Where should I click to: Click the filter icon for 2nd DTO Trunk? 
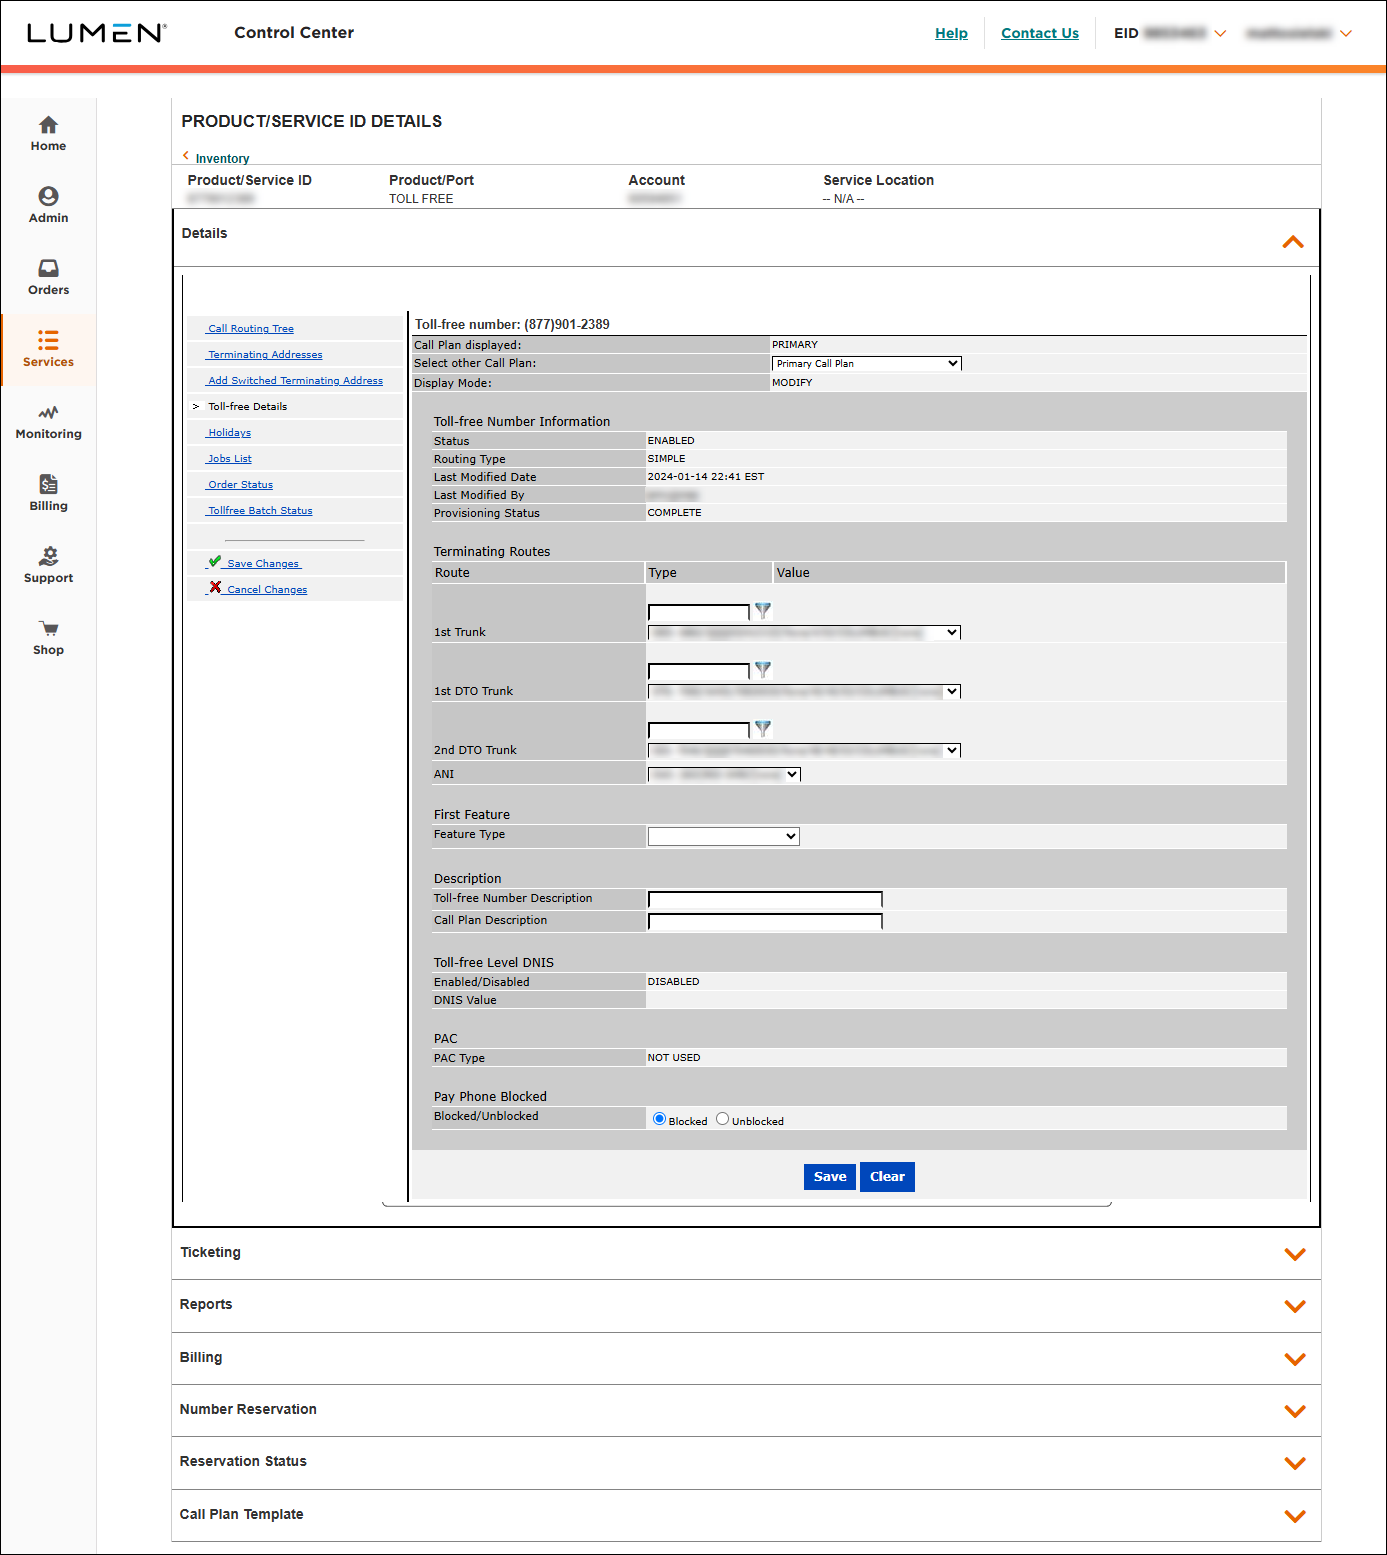762,729
